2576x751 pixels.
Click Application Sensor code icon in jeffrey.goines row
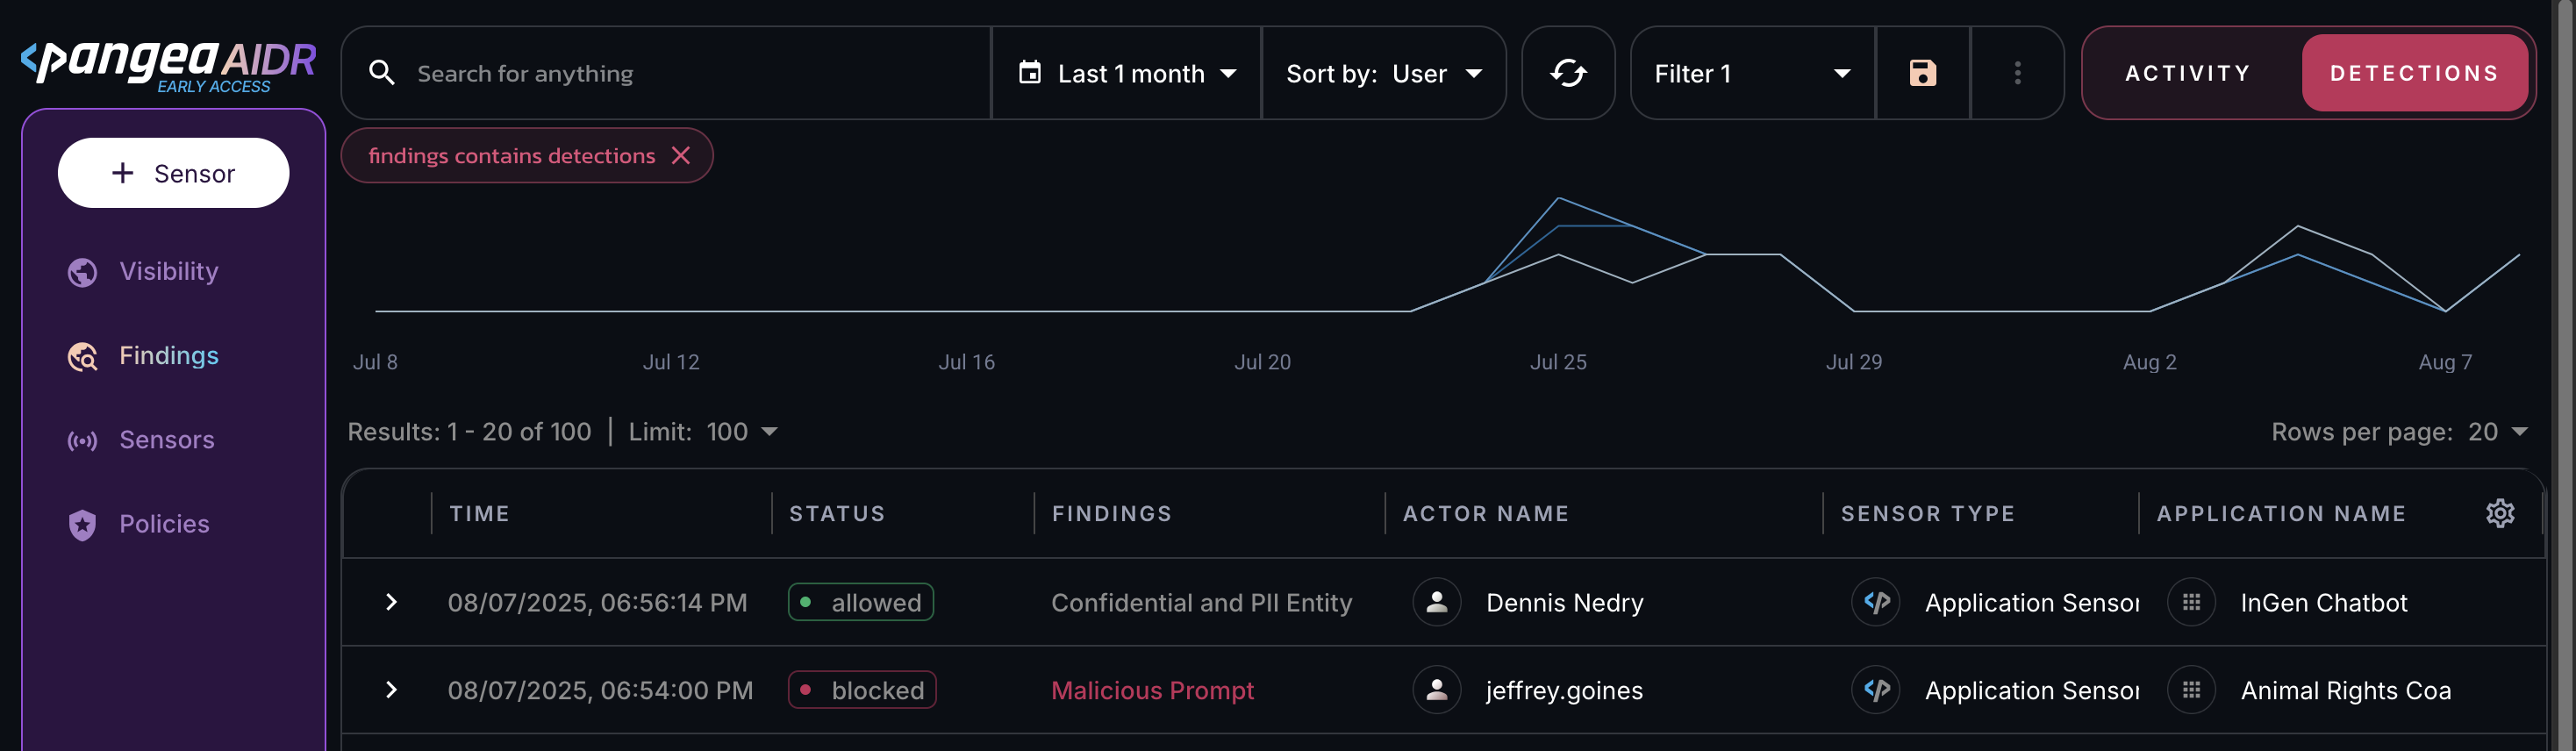point(1875,690)
